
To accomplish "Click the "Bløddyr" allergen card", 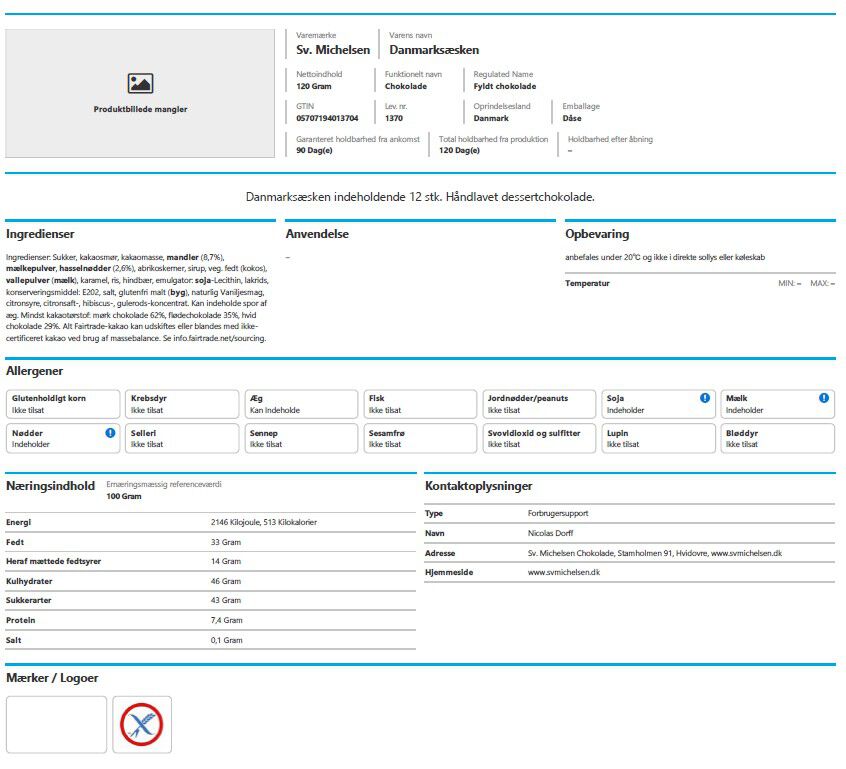I will (x=777, y=439).
